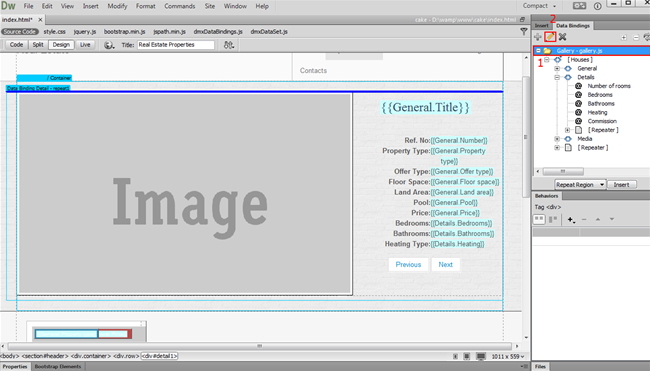650x371 pixels.
Task: Click the file management icon beside Title
Action: coord(229,45)
